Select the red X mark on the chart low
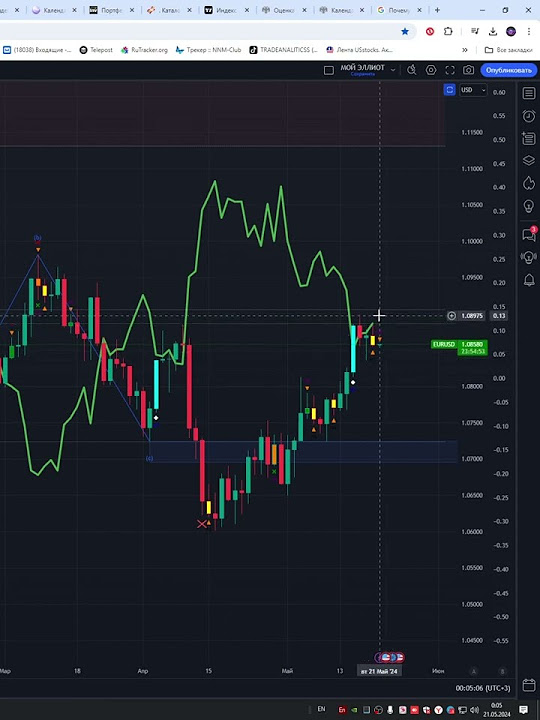This screenshot has height=720, width=540. 202,524
